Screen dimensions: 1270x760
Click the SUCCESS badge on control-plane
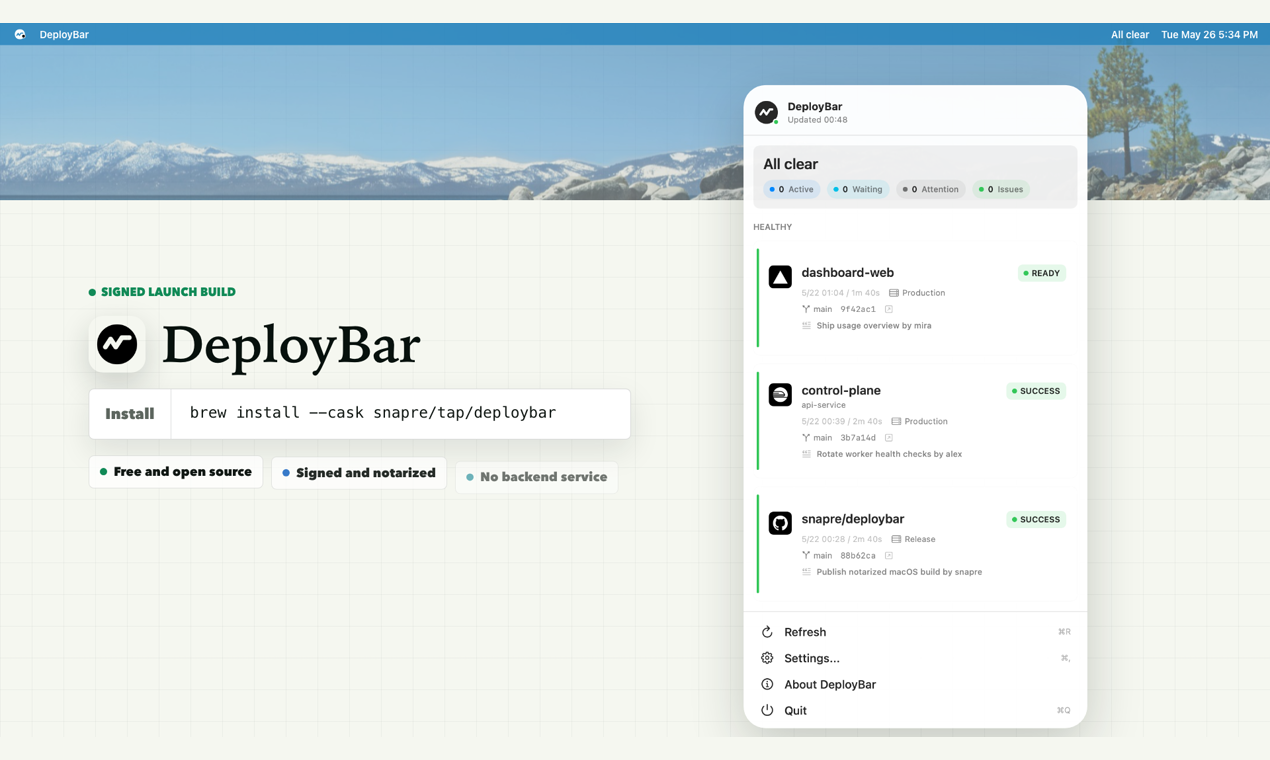click(1036, 391)
